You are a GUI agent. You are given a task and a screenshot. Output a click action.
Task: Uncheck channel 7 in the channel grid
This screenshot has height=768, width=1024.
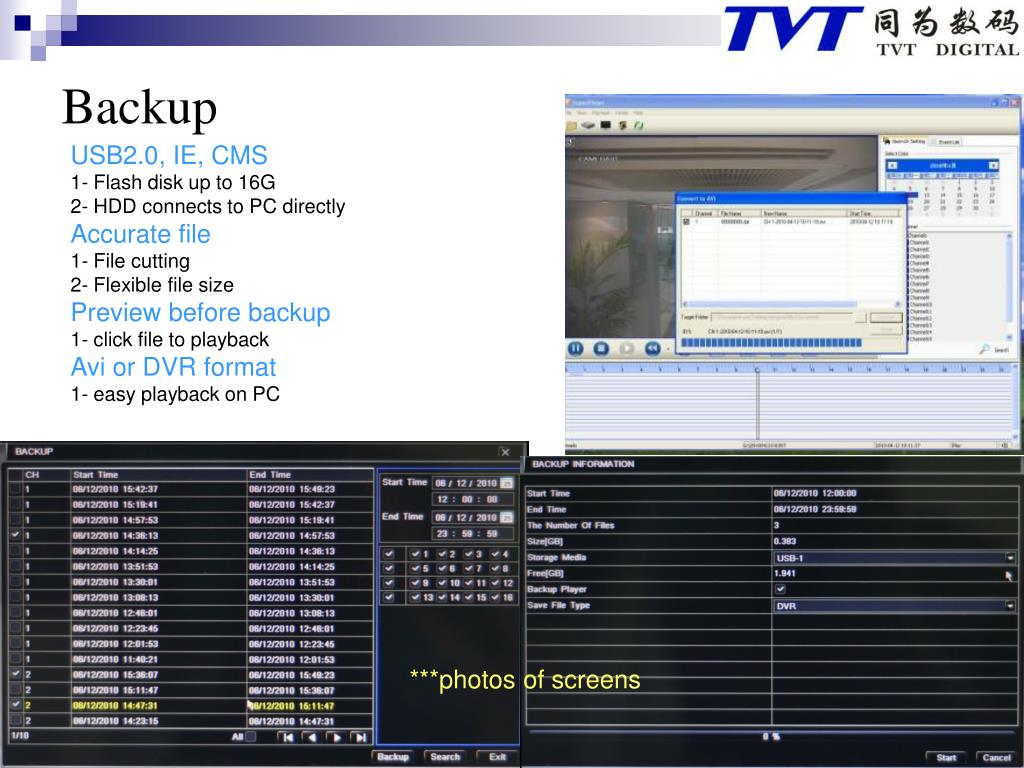click(468, 568)
